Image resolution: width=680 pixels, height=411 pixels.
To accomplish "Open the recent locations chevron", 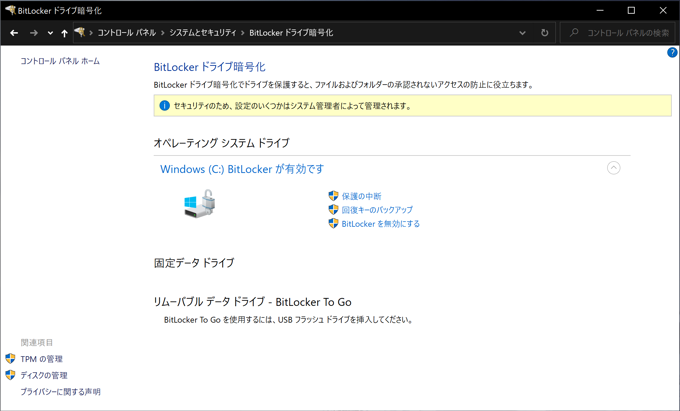I will [x=50, y=33].
